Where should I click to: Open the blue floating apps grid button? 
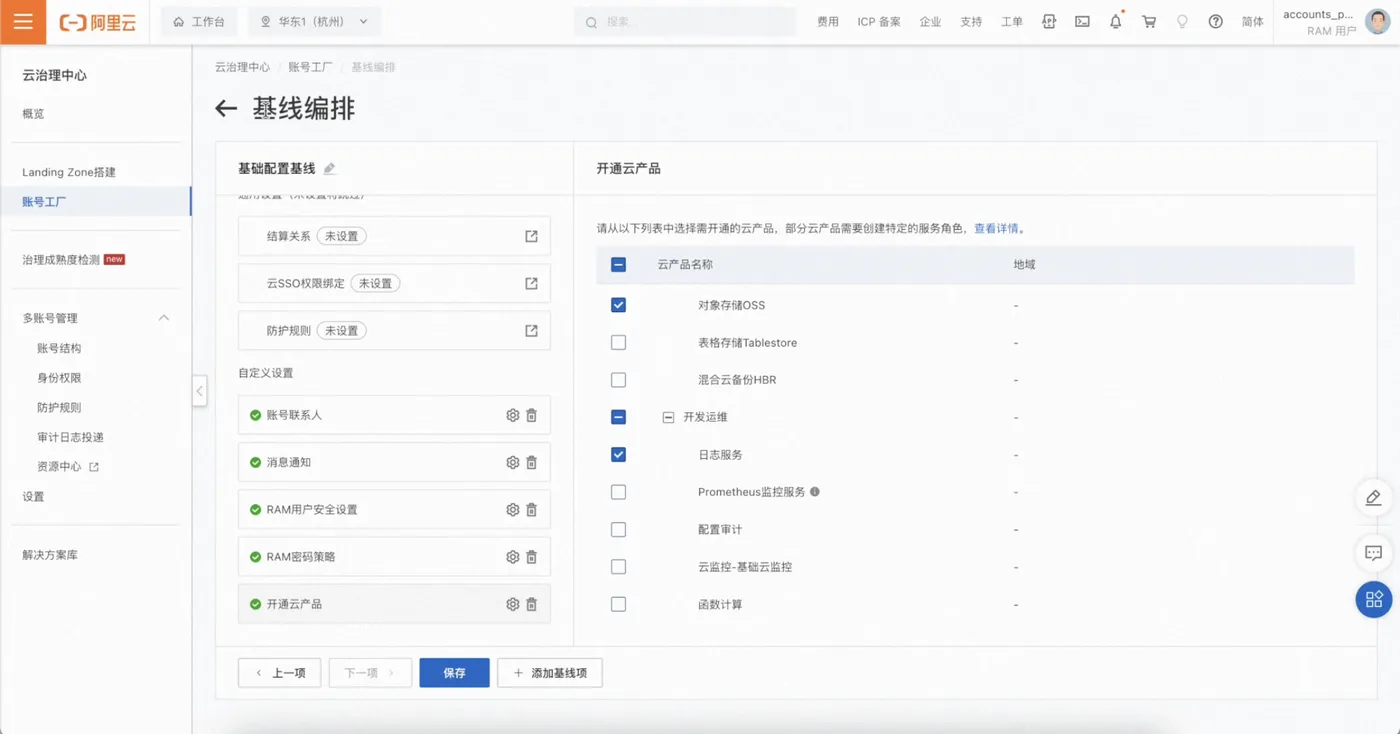1374,599
